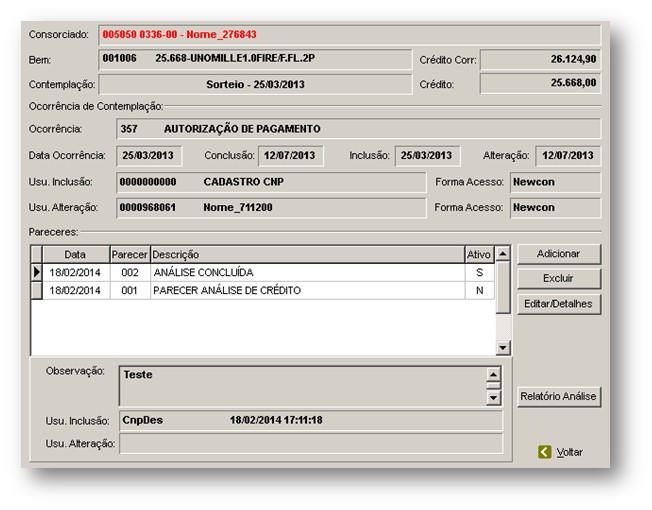The image size is (652, 510).
Task: Click the Ativo value S cell
Action: click(479, 273)
